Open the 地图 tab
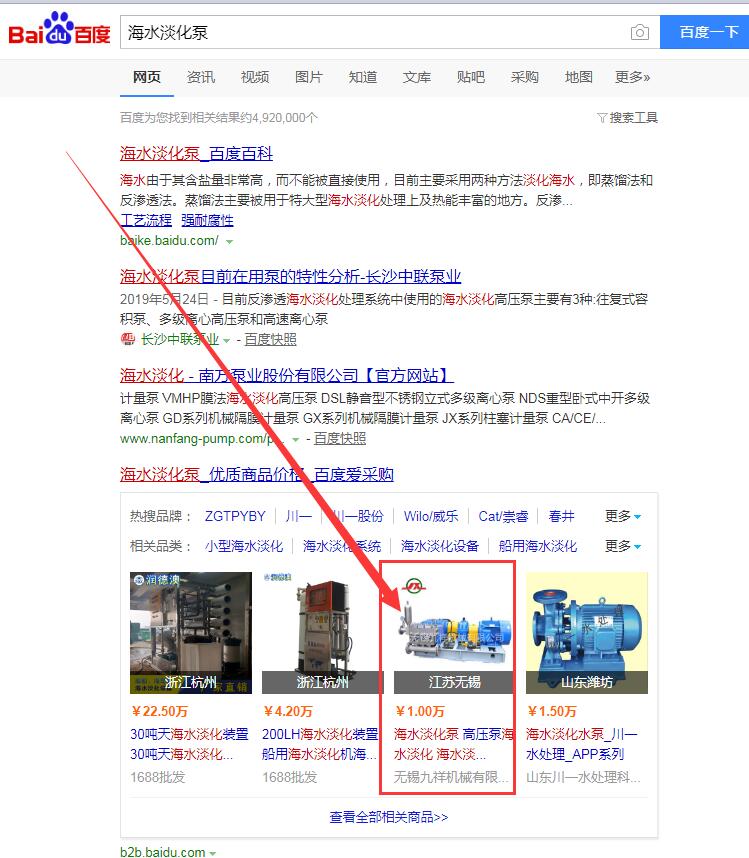This screenshot has width=749, height=858. coord(578,77)
